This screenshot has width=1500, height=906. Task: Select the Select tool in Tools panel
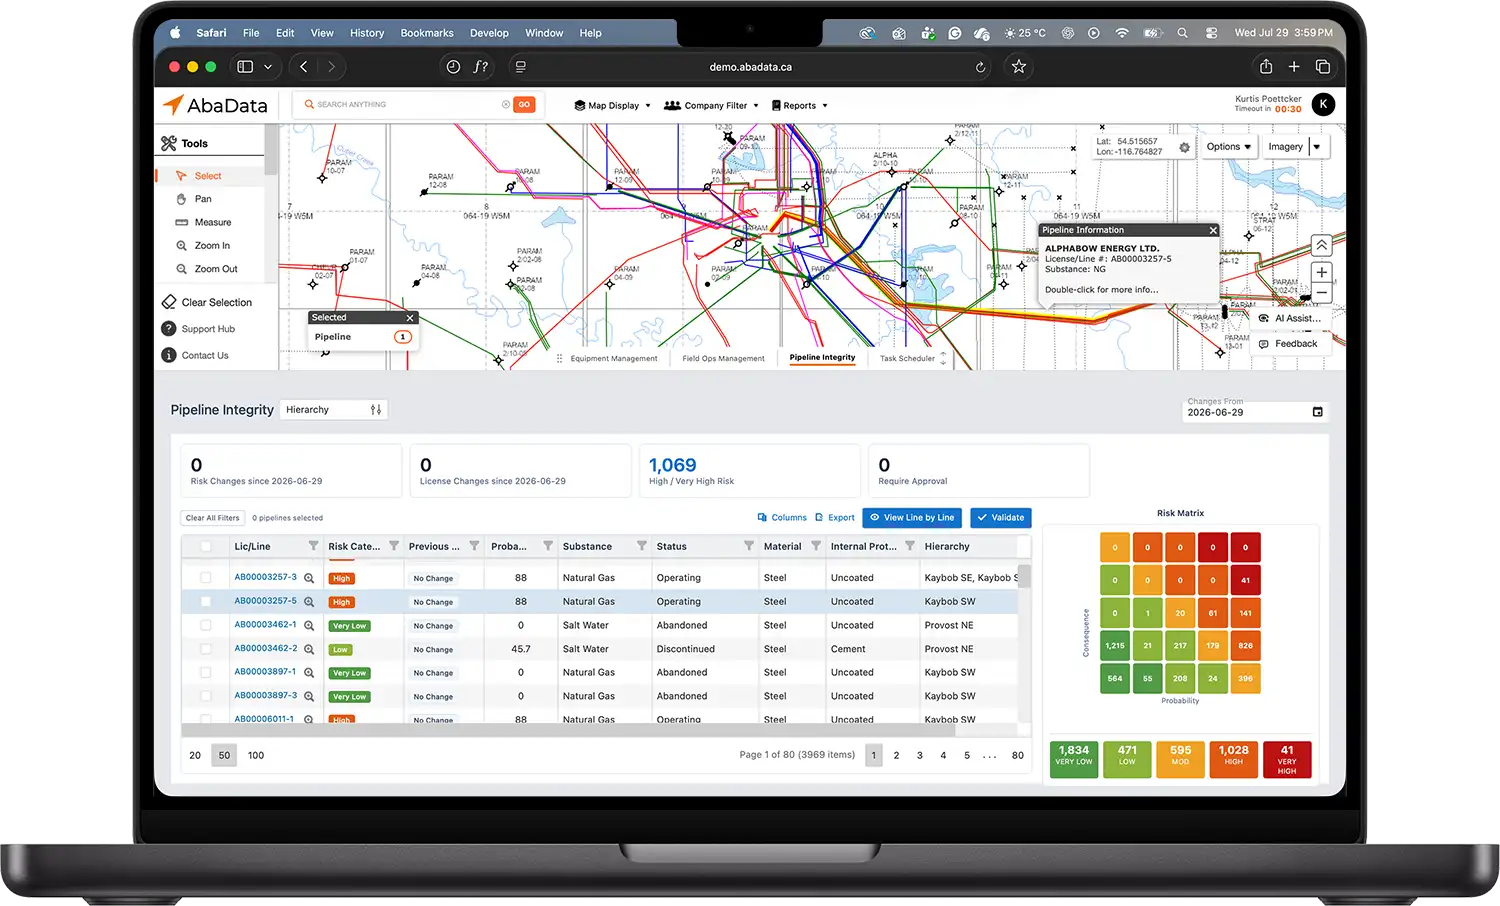209,176
